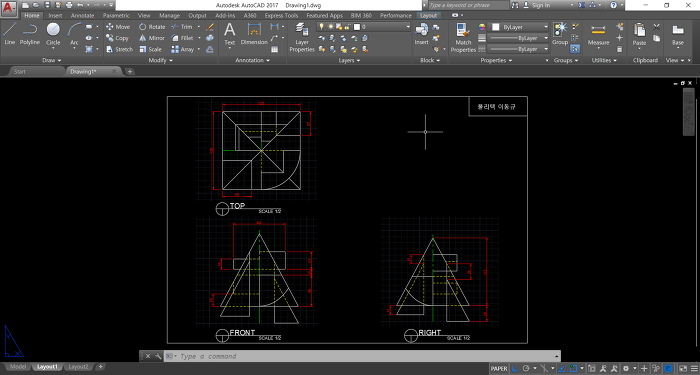Select the Line tool
This screenshot has width=700, height=375.
tap(9, 34)
